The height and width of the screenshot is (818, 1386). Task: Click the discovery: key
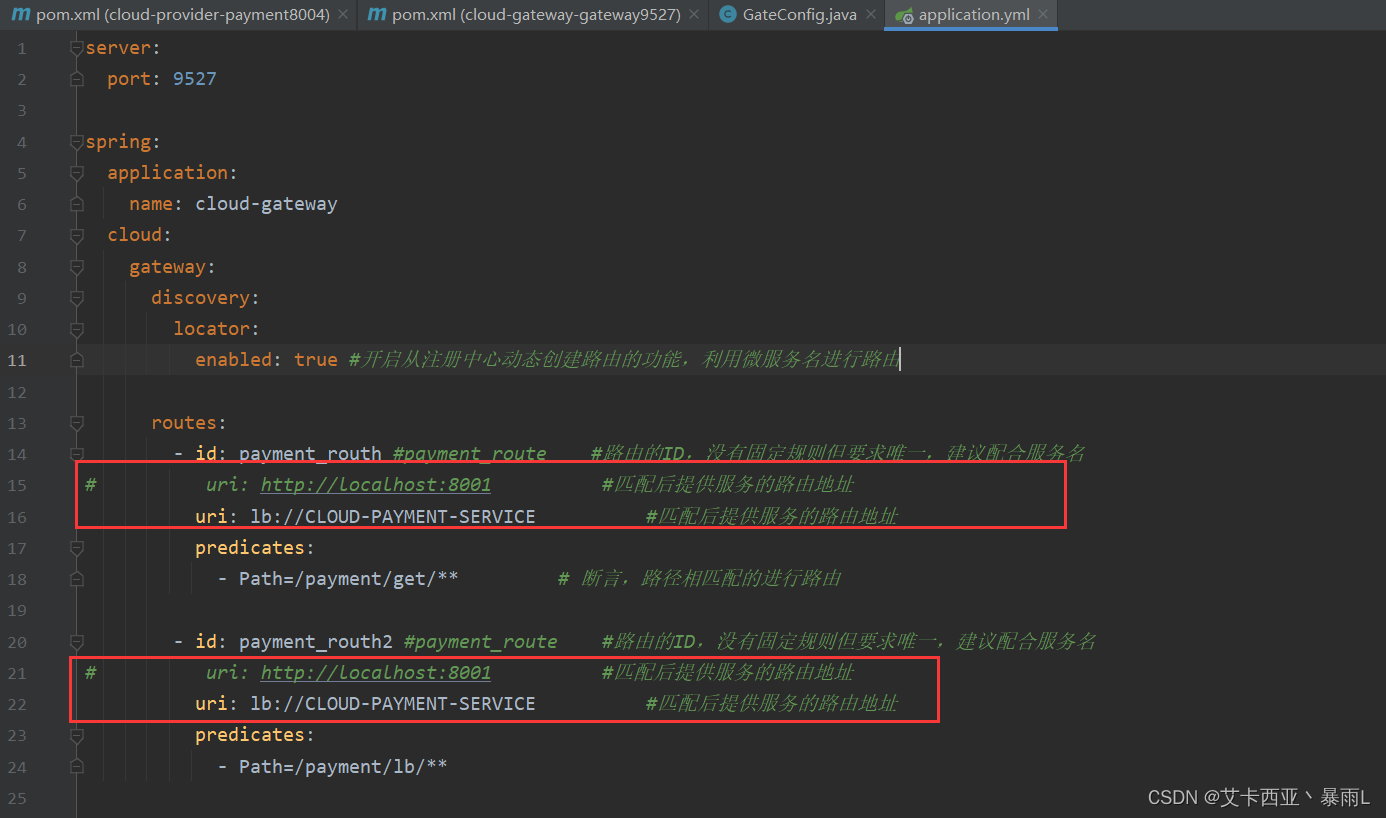point(206,298)
